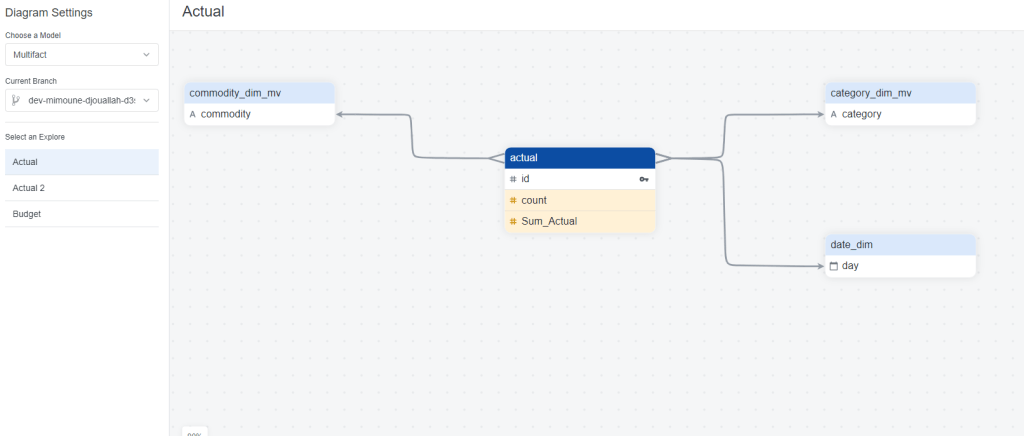Click the zoom percentage indicator at canvas bottom
The width and height of the screenshot is (1024, 436).
pos(194,433)
